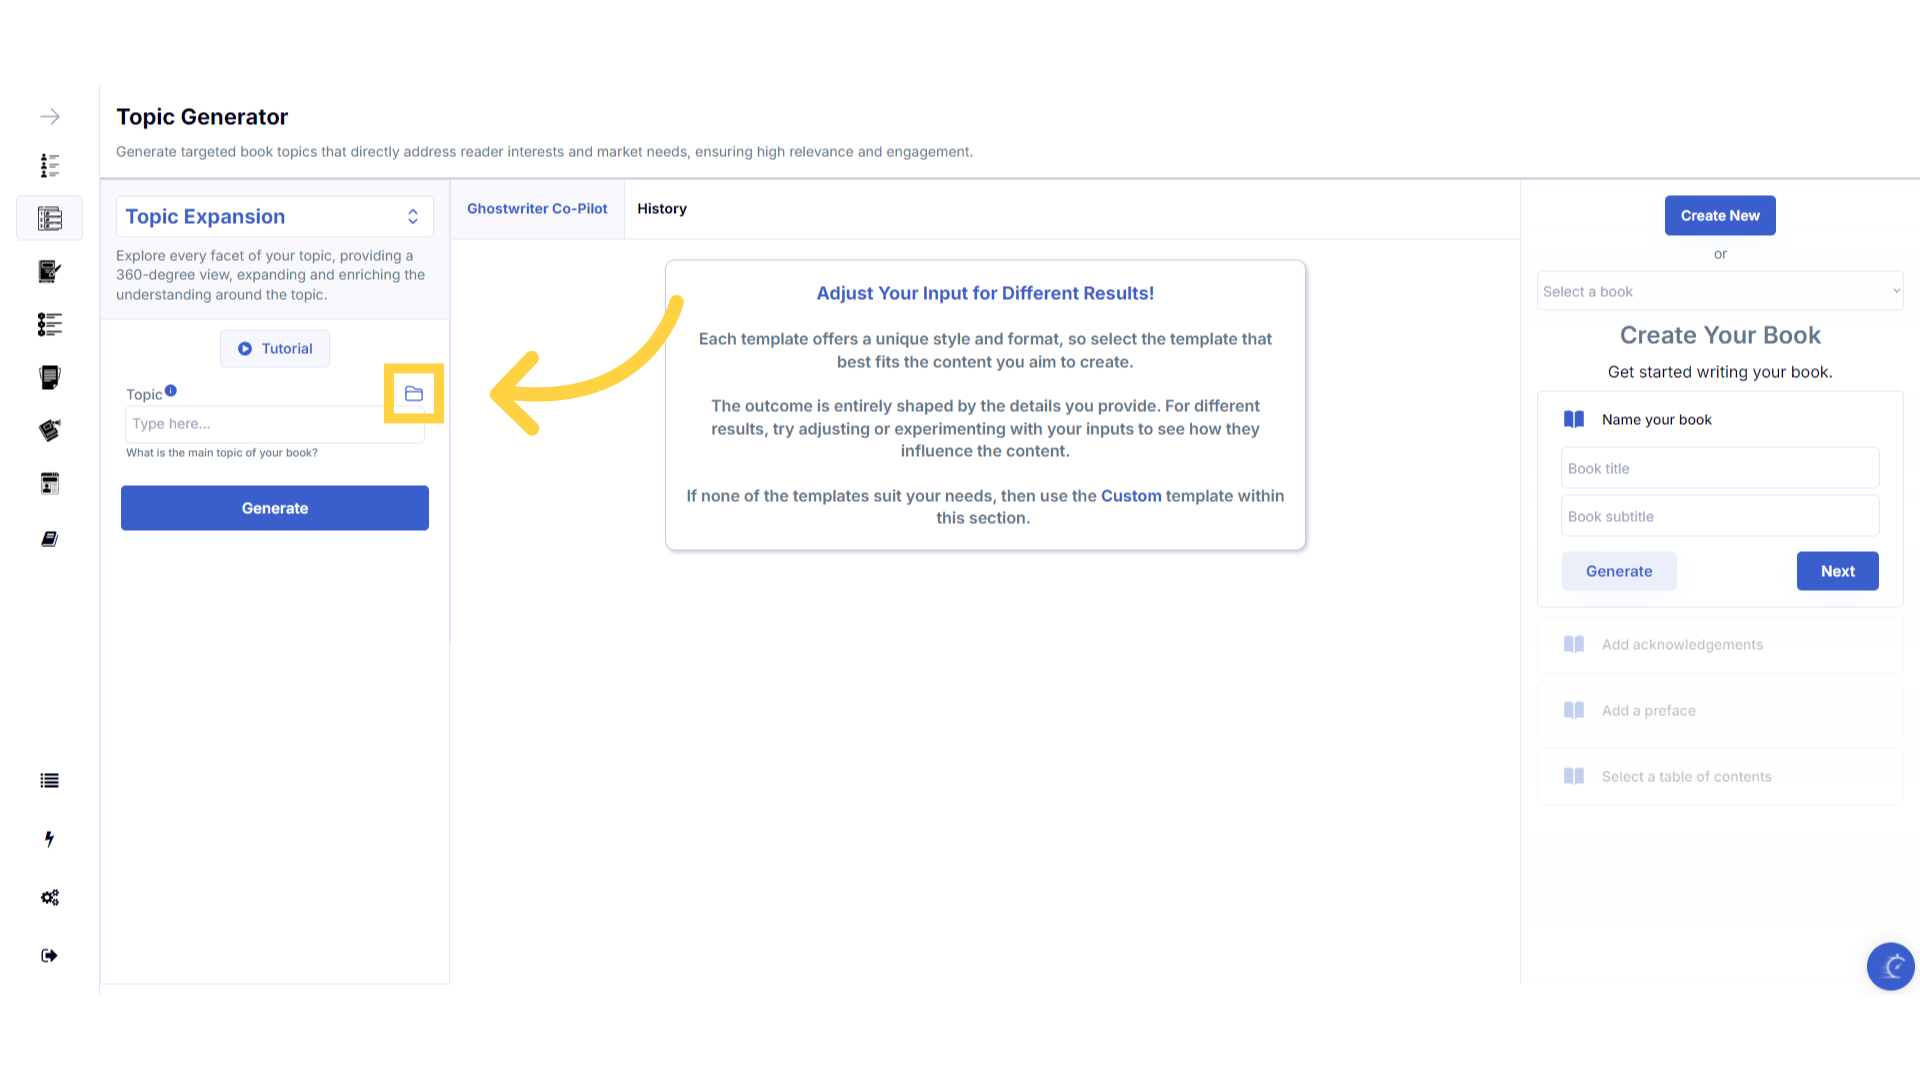Click the list icon in the lower sidebar

click(50, 781)
